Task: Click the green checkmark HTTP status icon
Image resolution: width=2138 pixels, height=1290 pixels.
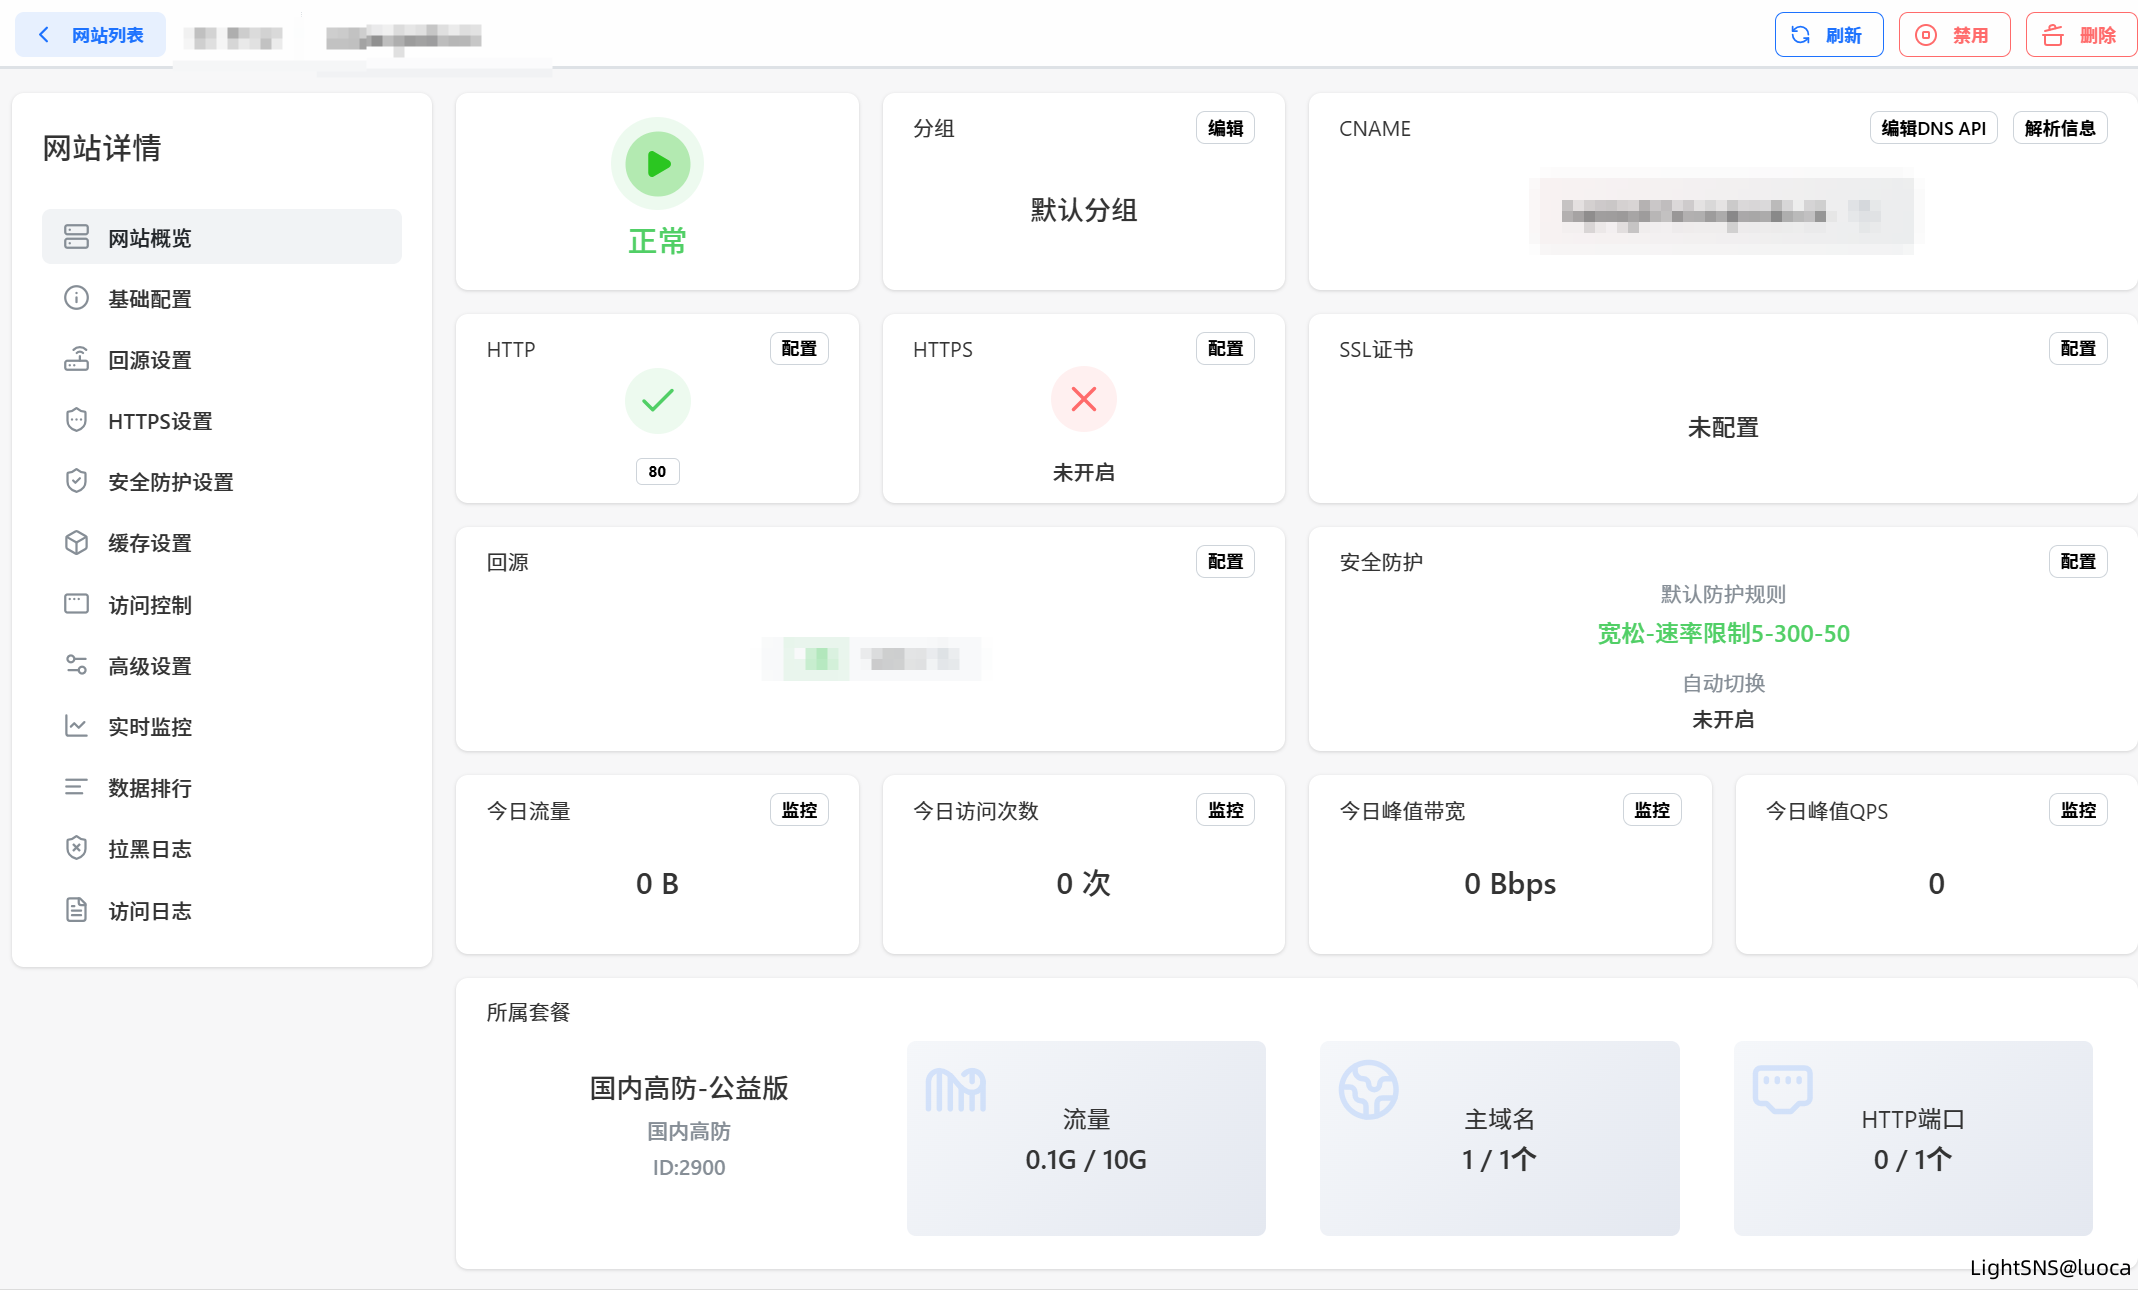Action: pyautogui.click(x=657, y=400)
